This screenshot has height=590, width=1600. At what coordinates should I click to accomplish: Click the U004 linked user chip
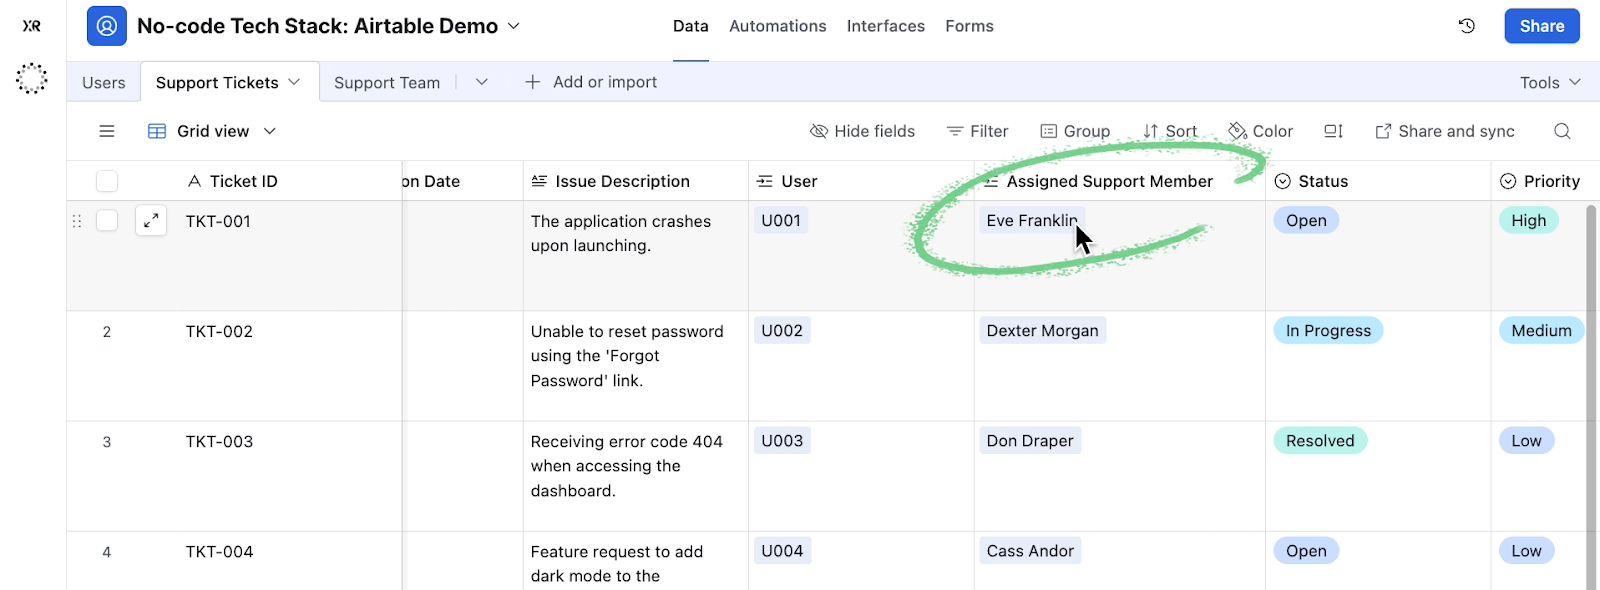pos(782,551)
